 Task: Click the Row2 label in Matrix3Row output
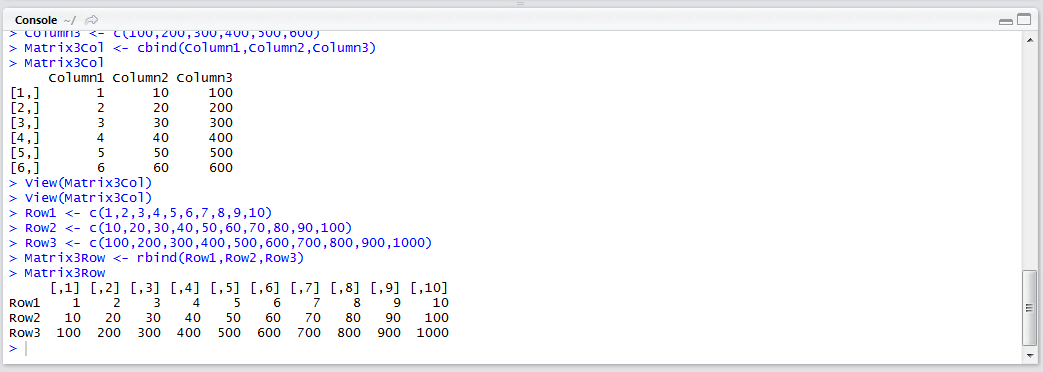[25, 318]
